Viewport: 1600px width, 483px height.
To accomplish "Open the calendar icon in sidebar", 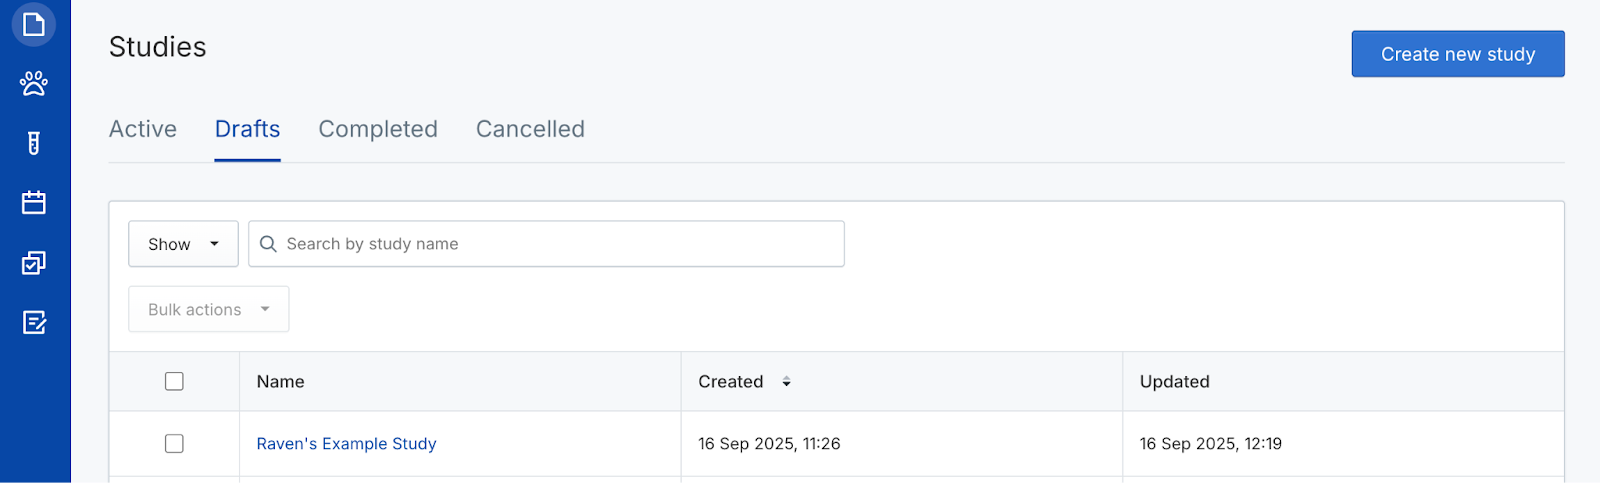I will [34, 203].
